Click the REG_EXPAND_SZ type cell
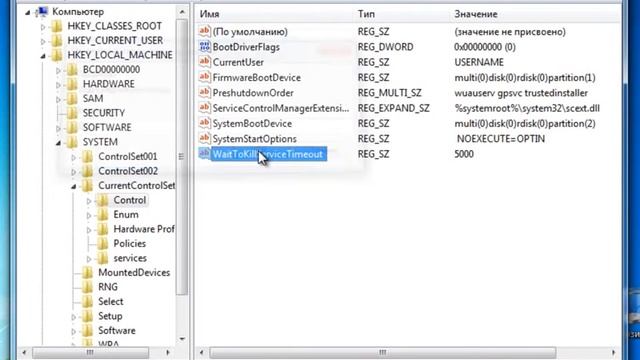Image resolution: width=640 pixels, height=360 pixels. [x=393, y=108]
